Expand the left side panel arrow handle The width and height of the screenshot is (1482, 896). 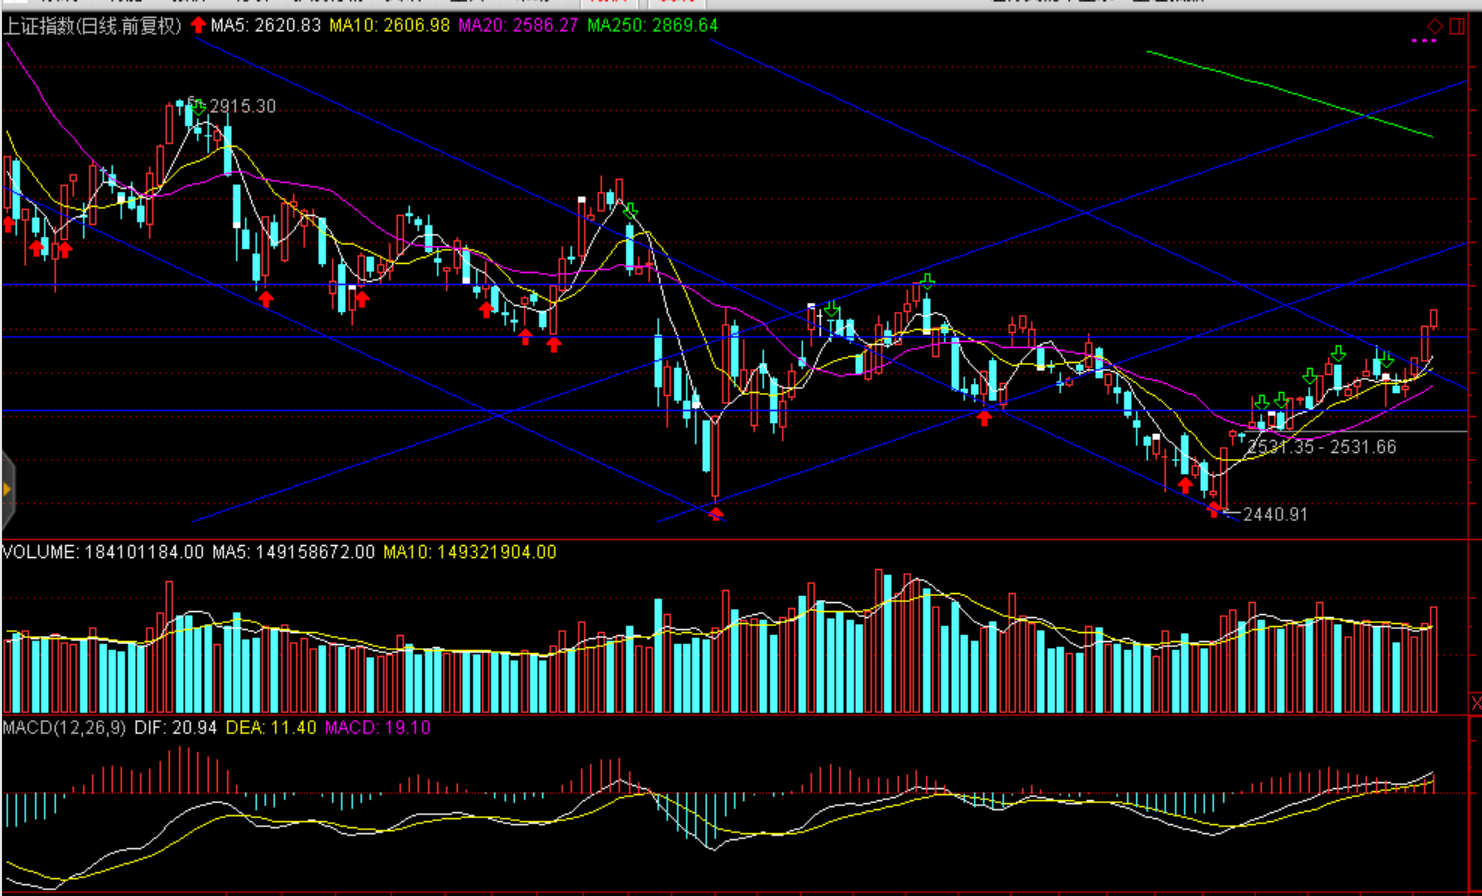[x=7, y=489]
